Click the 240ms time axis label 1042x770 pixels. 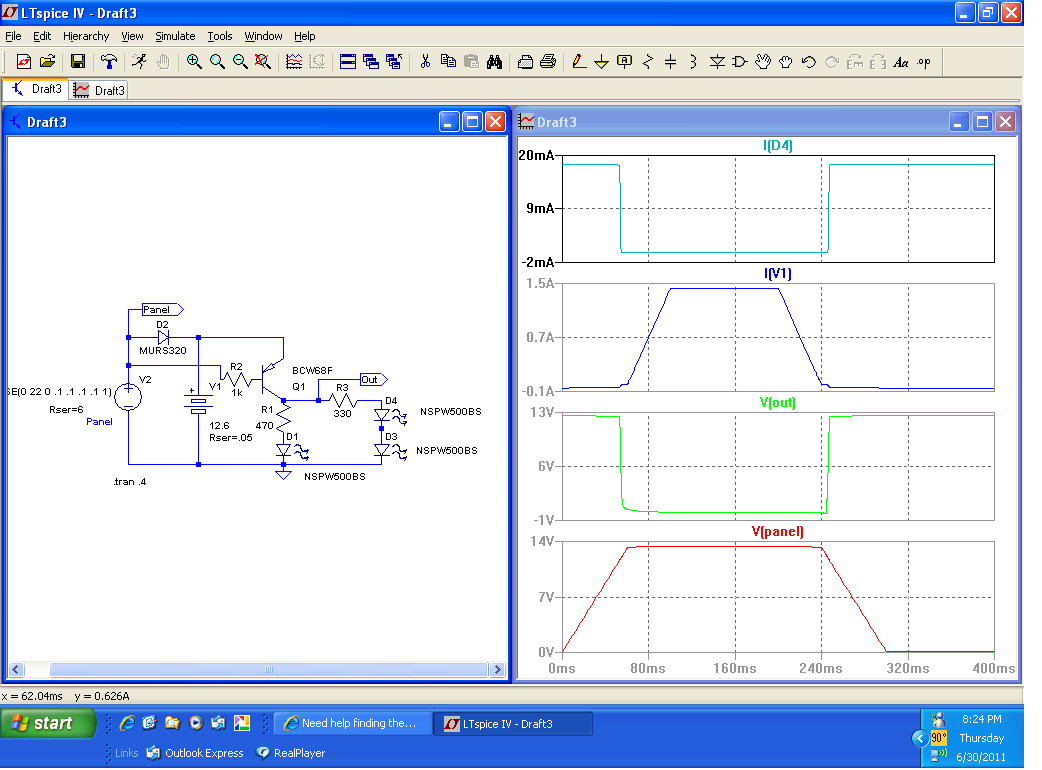click(821, 668)
